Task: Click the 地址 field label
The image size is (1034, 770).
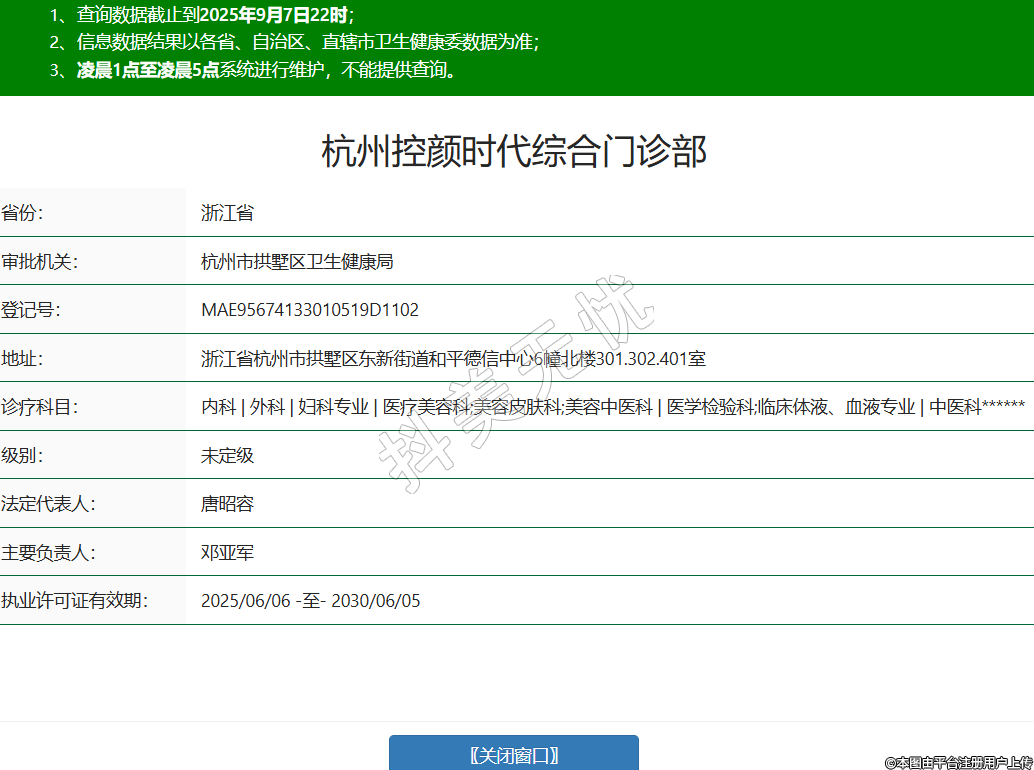Action: click(23, 359)
